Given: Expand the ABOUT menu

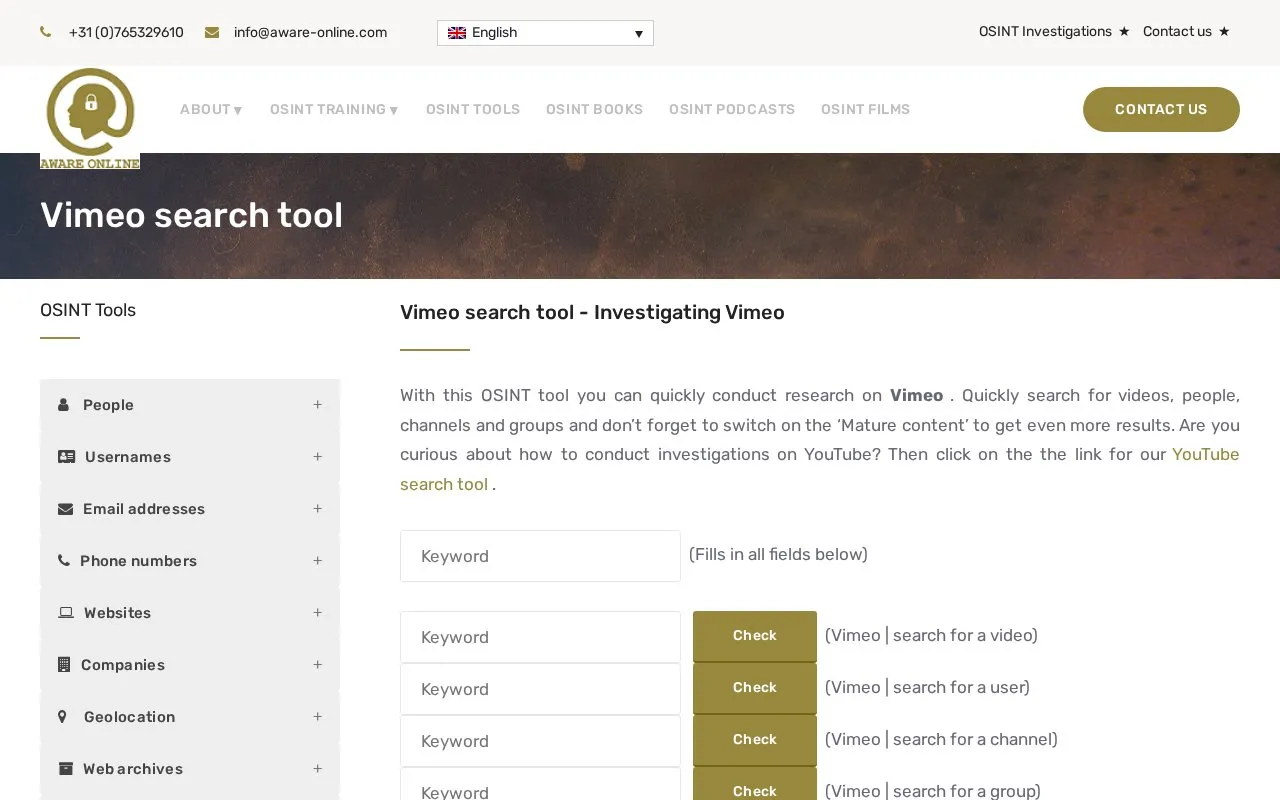Looking at the screenshot, I should pos(211,110).
